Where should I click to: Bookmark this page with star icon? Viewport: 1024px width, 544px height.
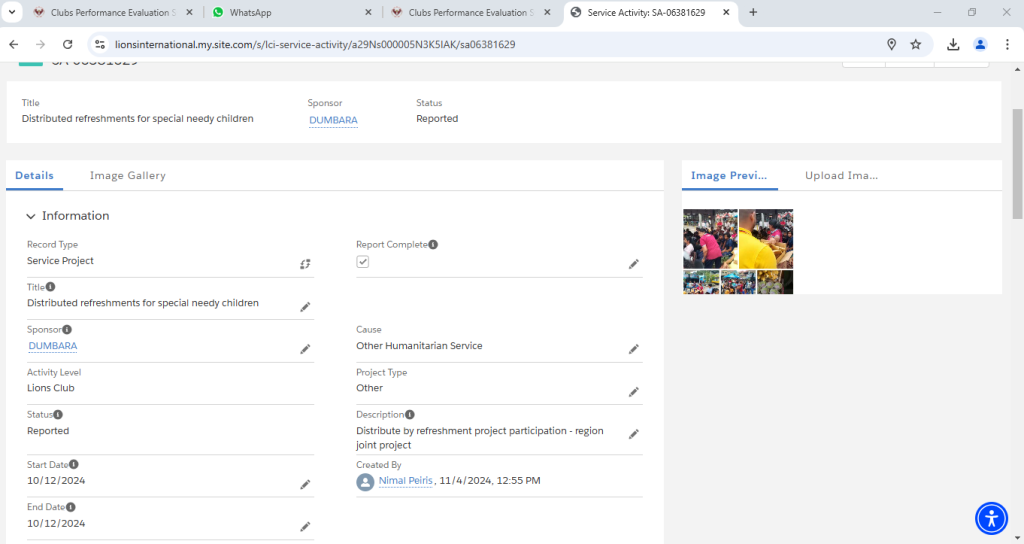(x=916, y=44)
